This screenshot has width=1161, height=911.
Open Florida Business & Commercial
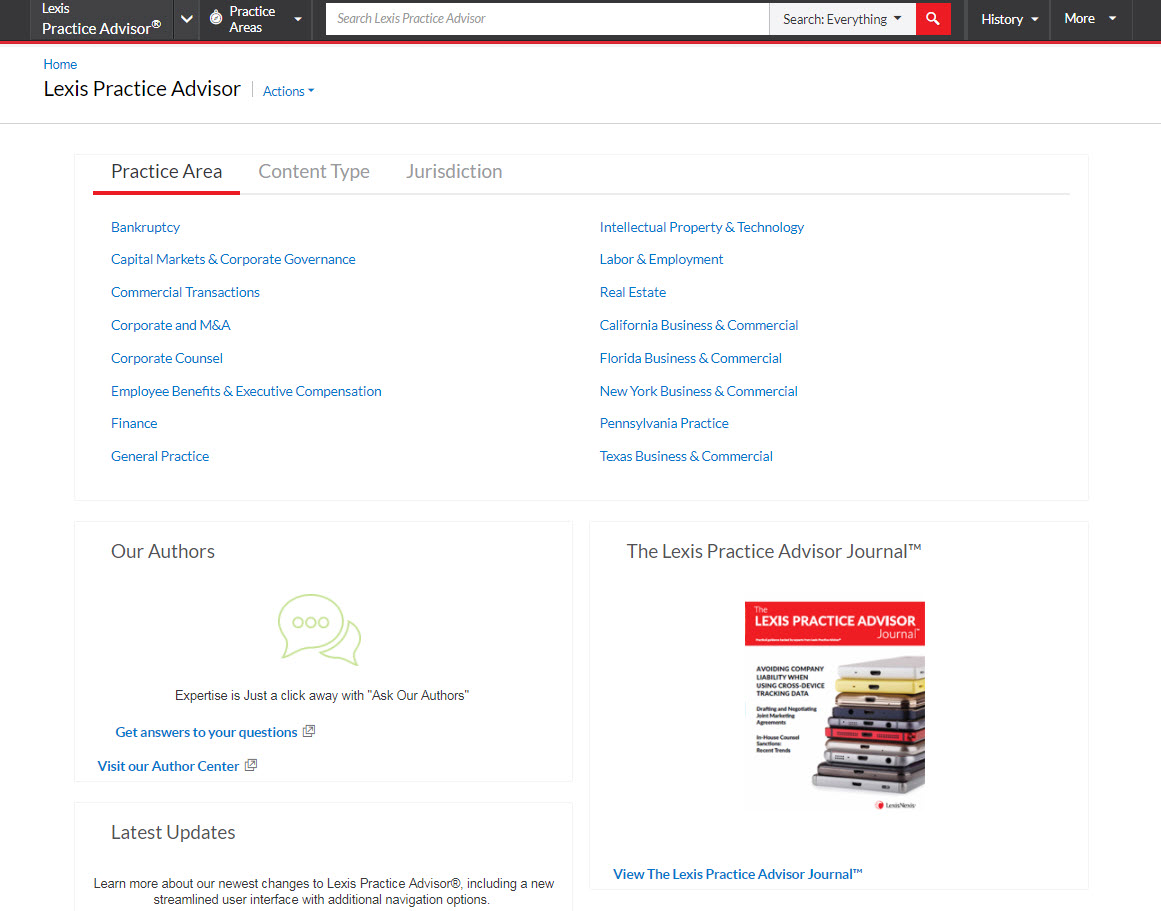[691, 358]
